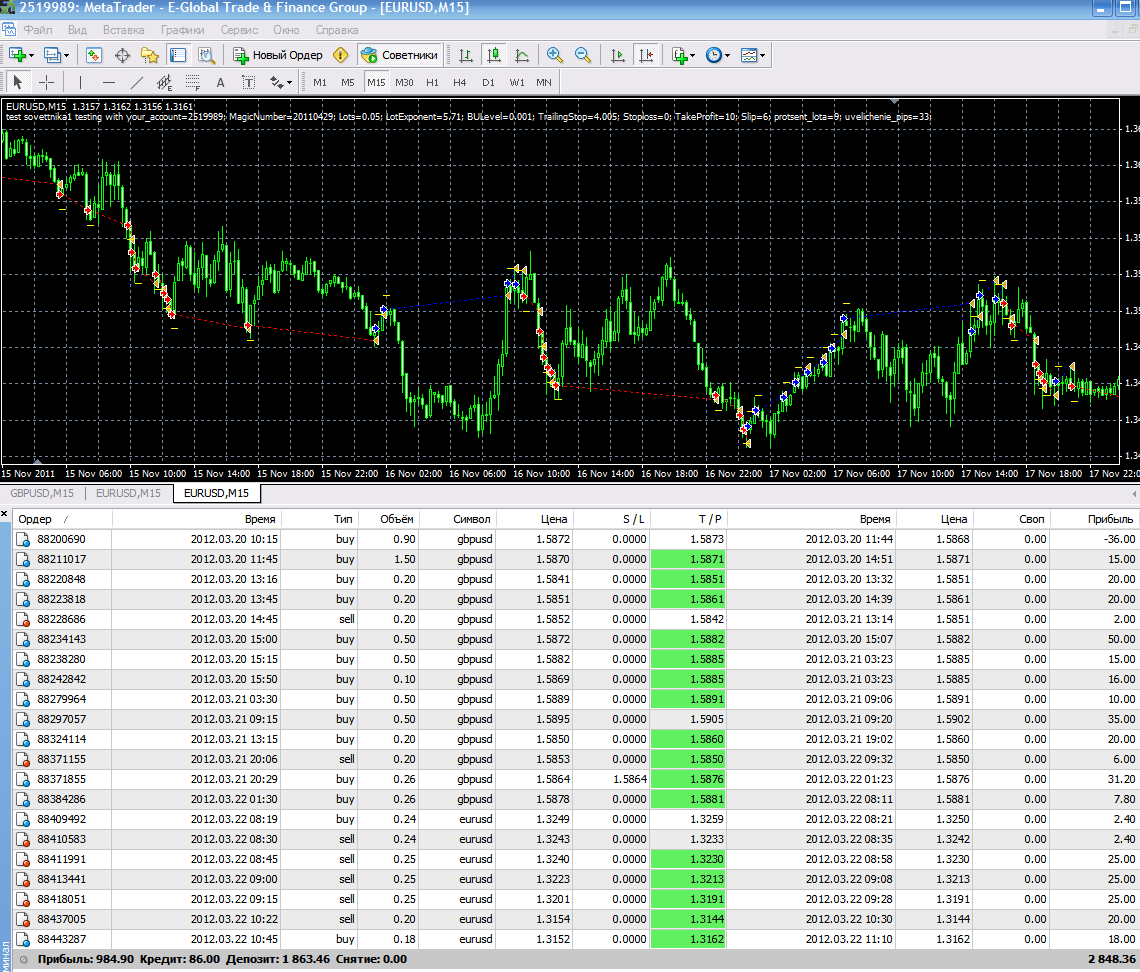
Task: Zoom out on the chart
Action: (x=583, y=55)
